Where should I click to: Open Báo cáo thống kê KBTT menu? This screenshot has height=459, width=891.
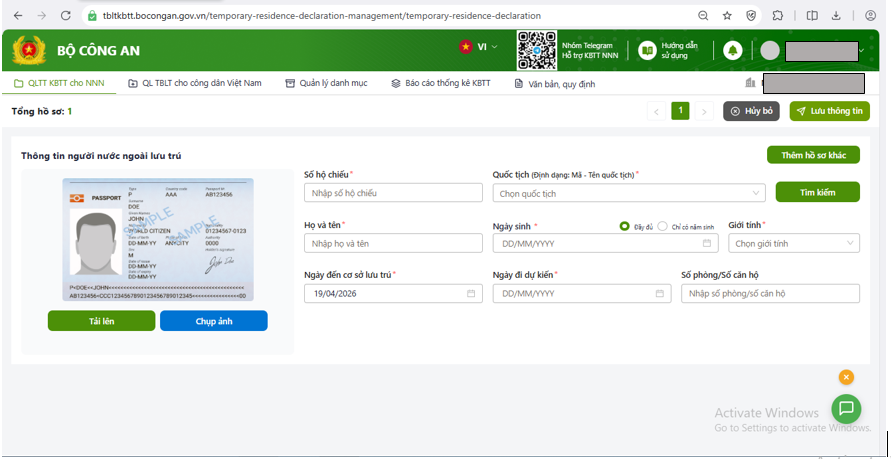pos(441,83)
